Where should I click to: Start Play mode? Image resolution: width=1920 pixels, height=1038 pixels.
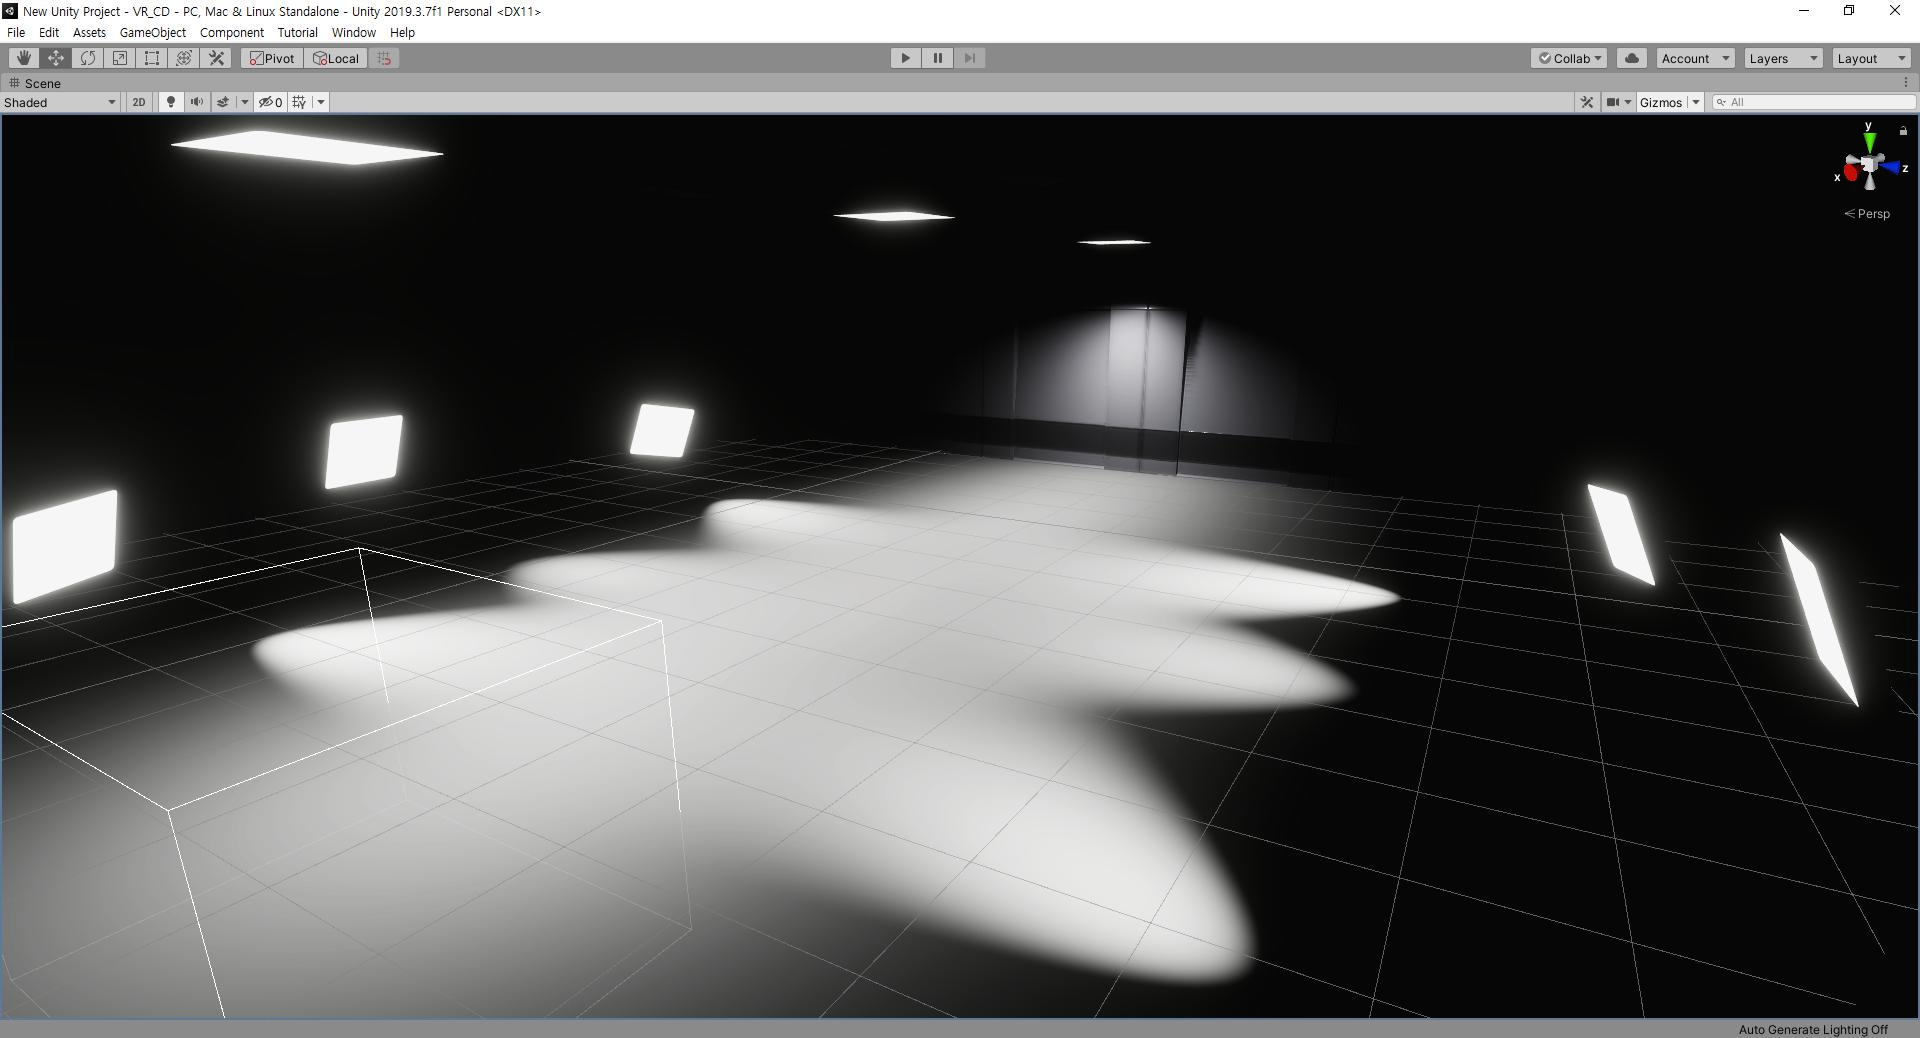[x=906, y=58]
